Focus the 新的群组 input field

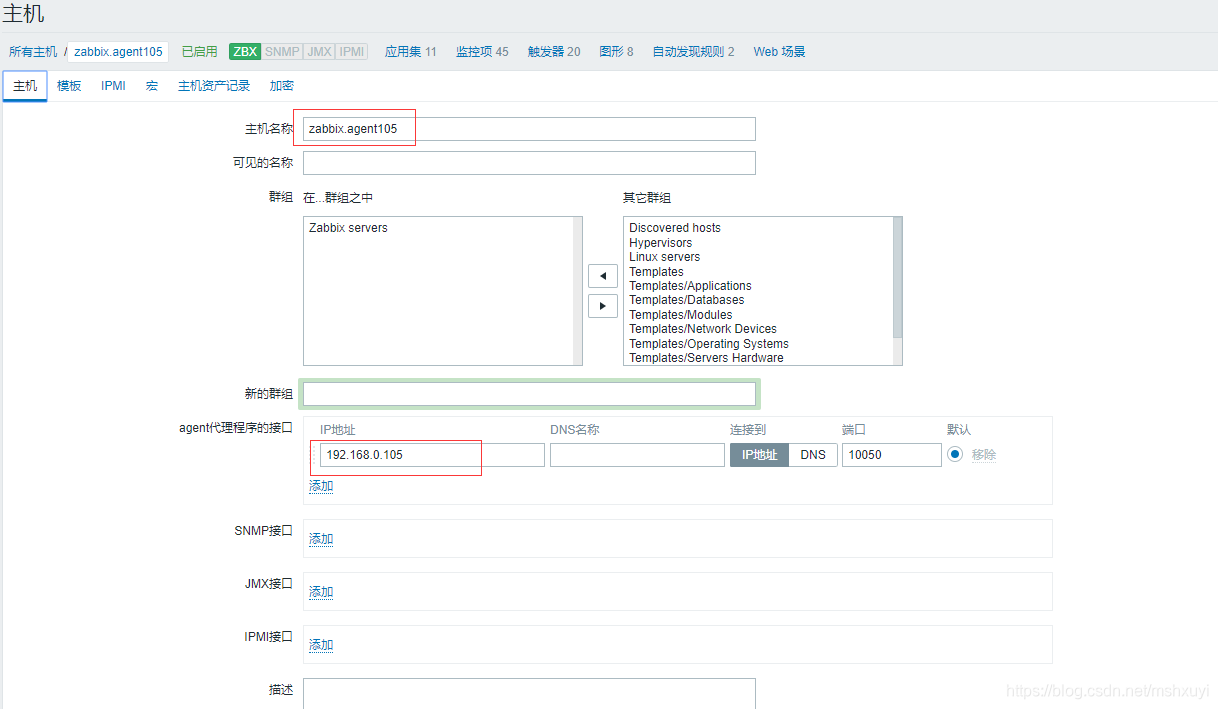529,394
